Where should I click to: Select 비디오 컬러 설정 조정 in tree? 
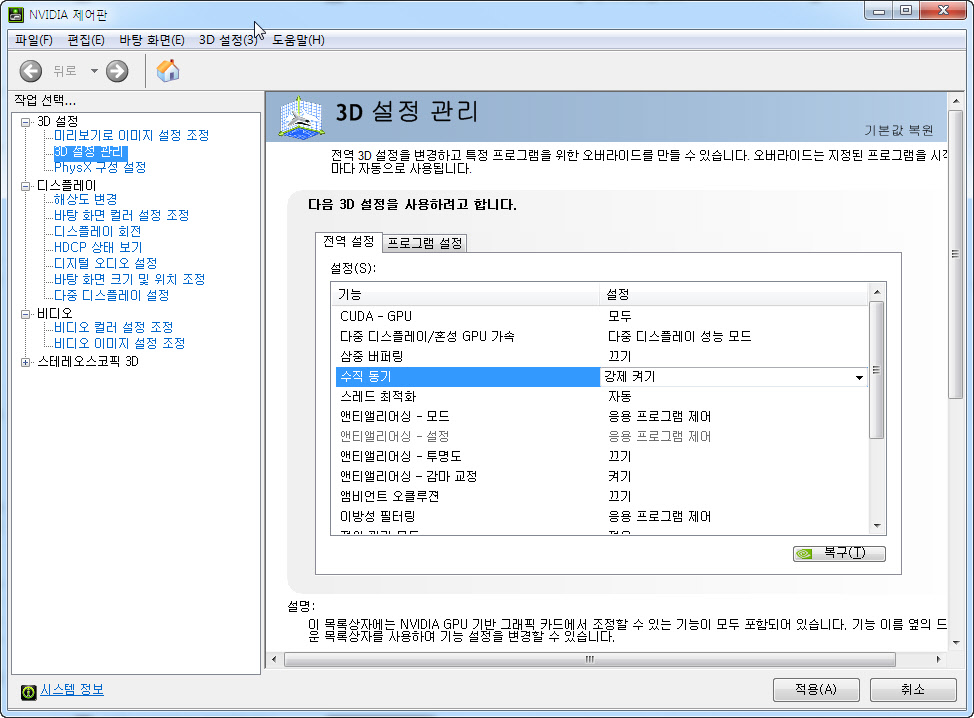[x=113, y=327]
